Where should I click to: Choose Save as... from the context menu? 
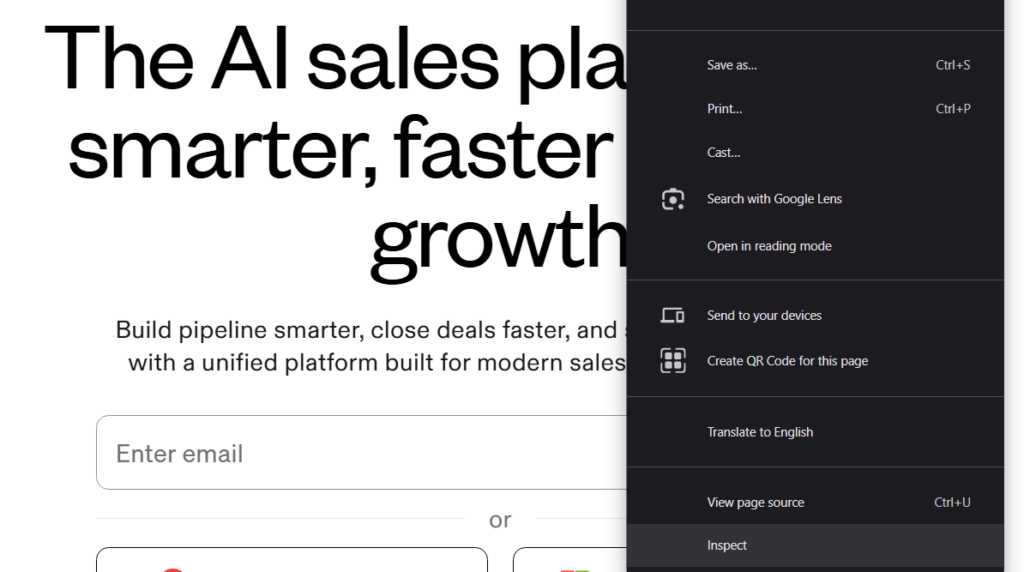[732, 65]
